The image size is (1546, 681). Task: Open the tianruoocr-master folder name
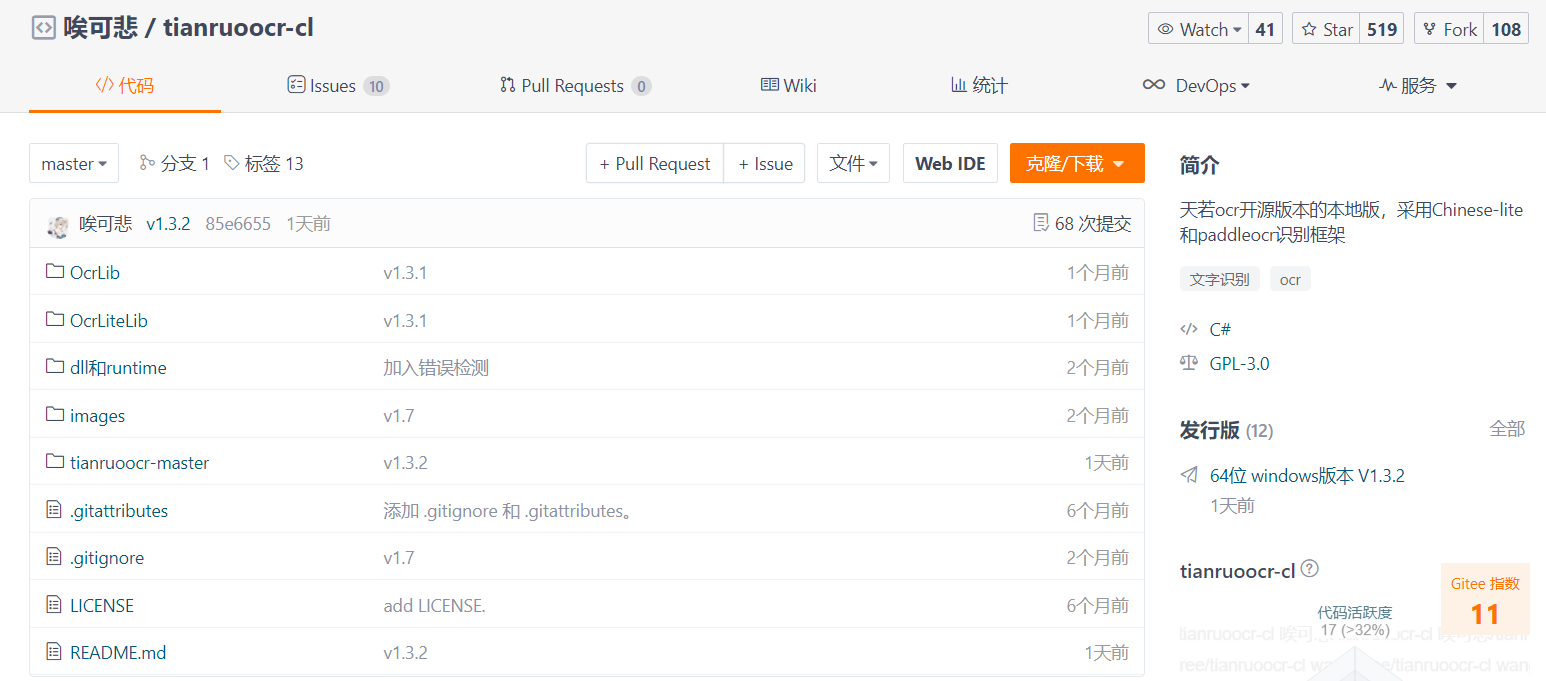140,463
